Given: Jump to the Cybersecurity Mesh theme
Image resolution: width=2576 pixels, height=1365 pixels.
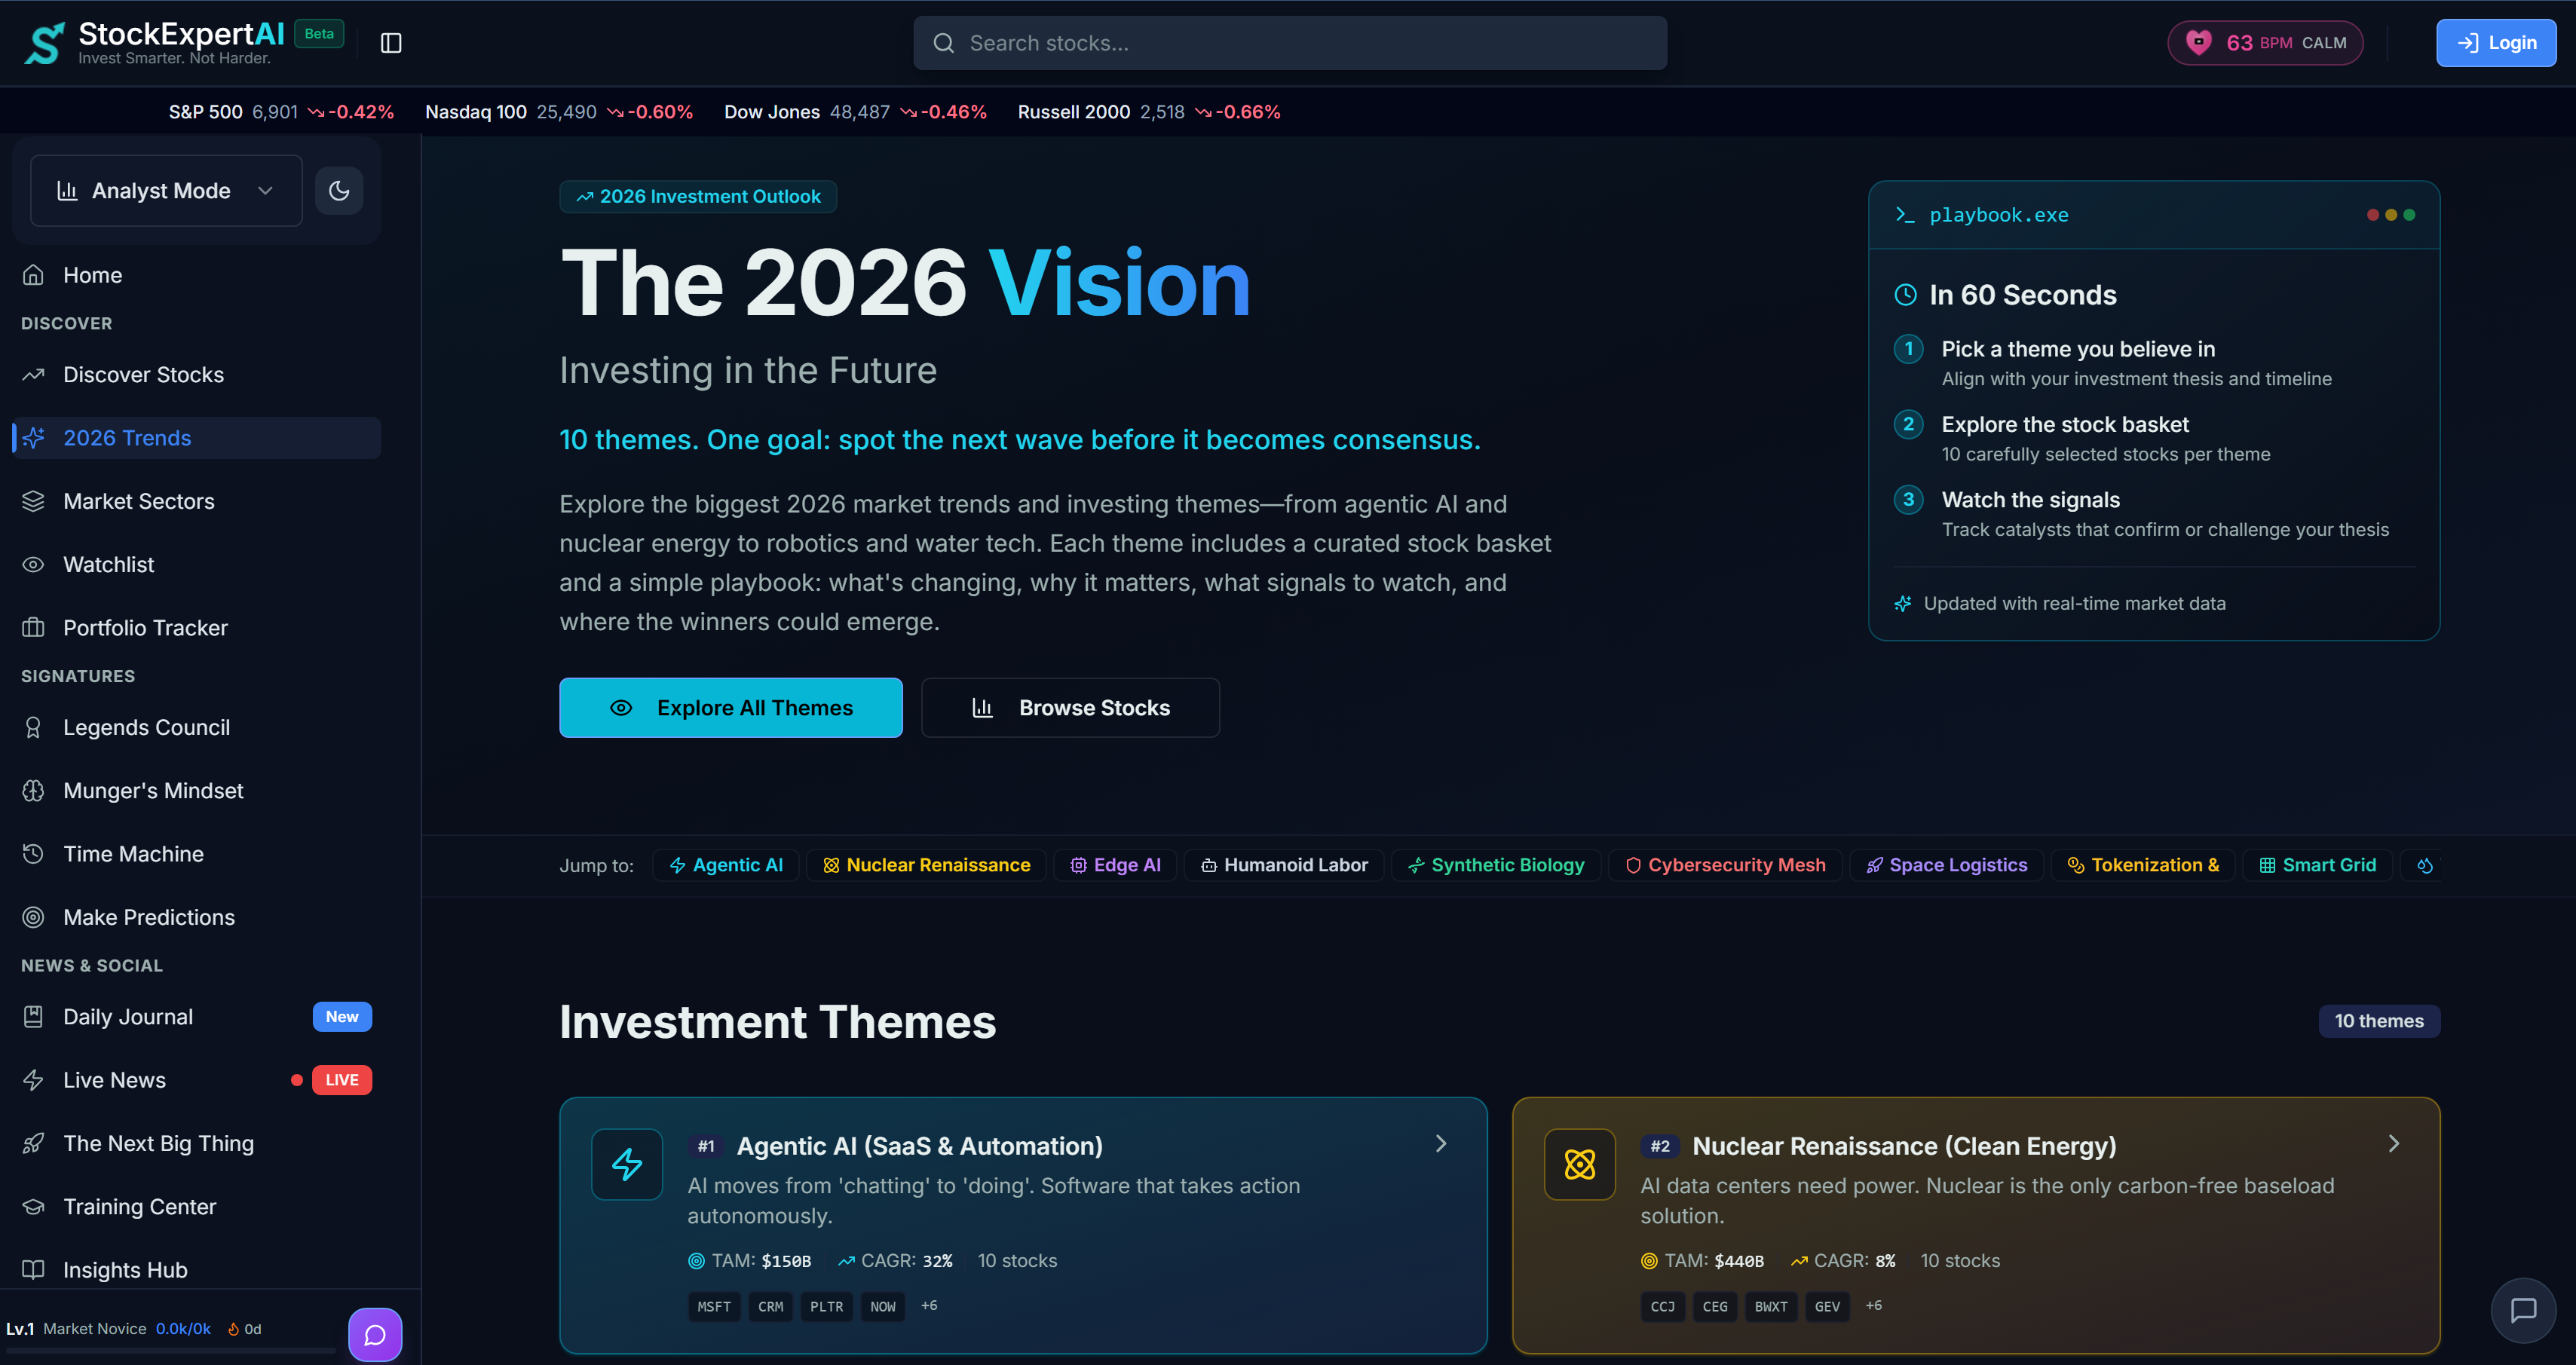Looking at the screenshot, I should coord(1725,864).
